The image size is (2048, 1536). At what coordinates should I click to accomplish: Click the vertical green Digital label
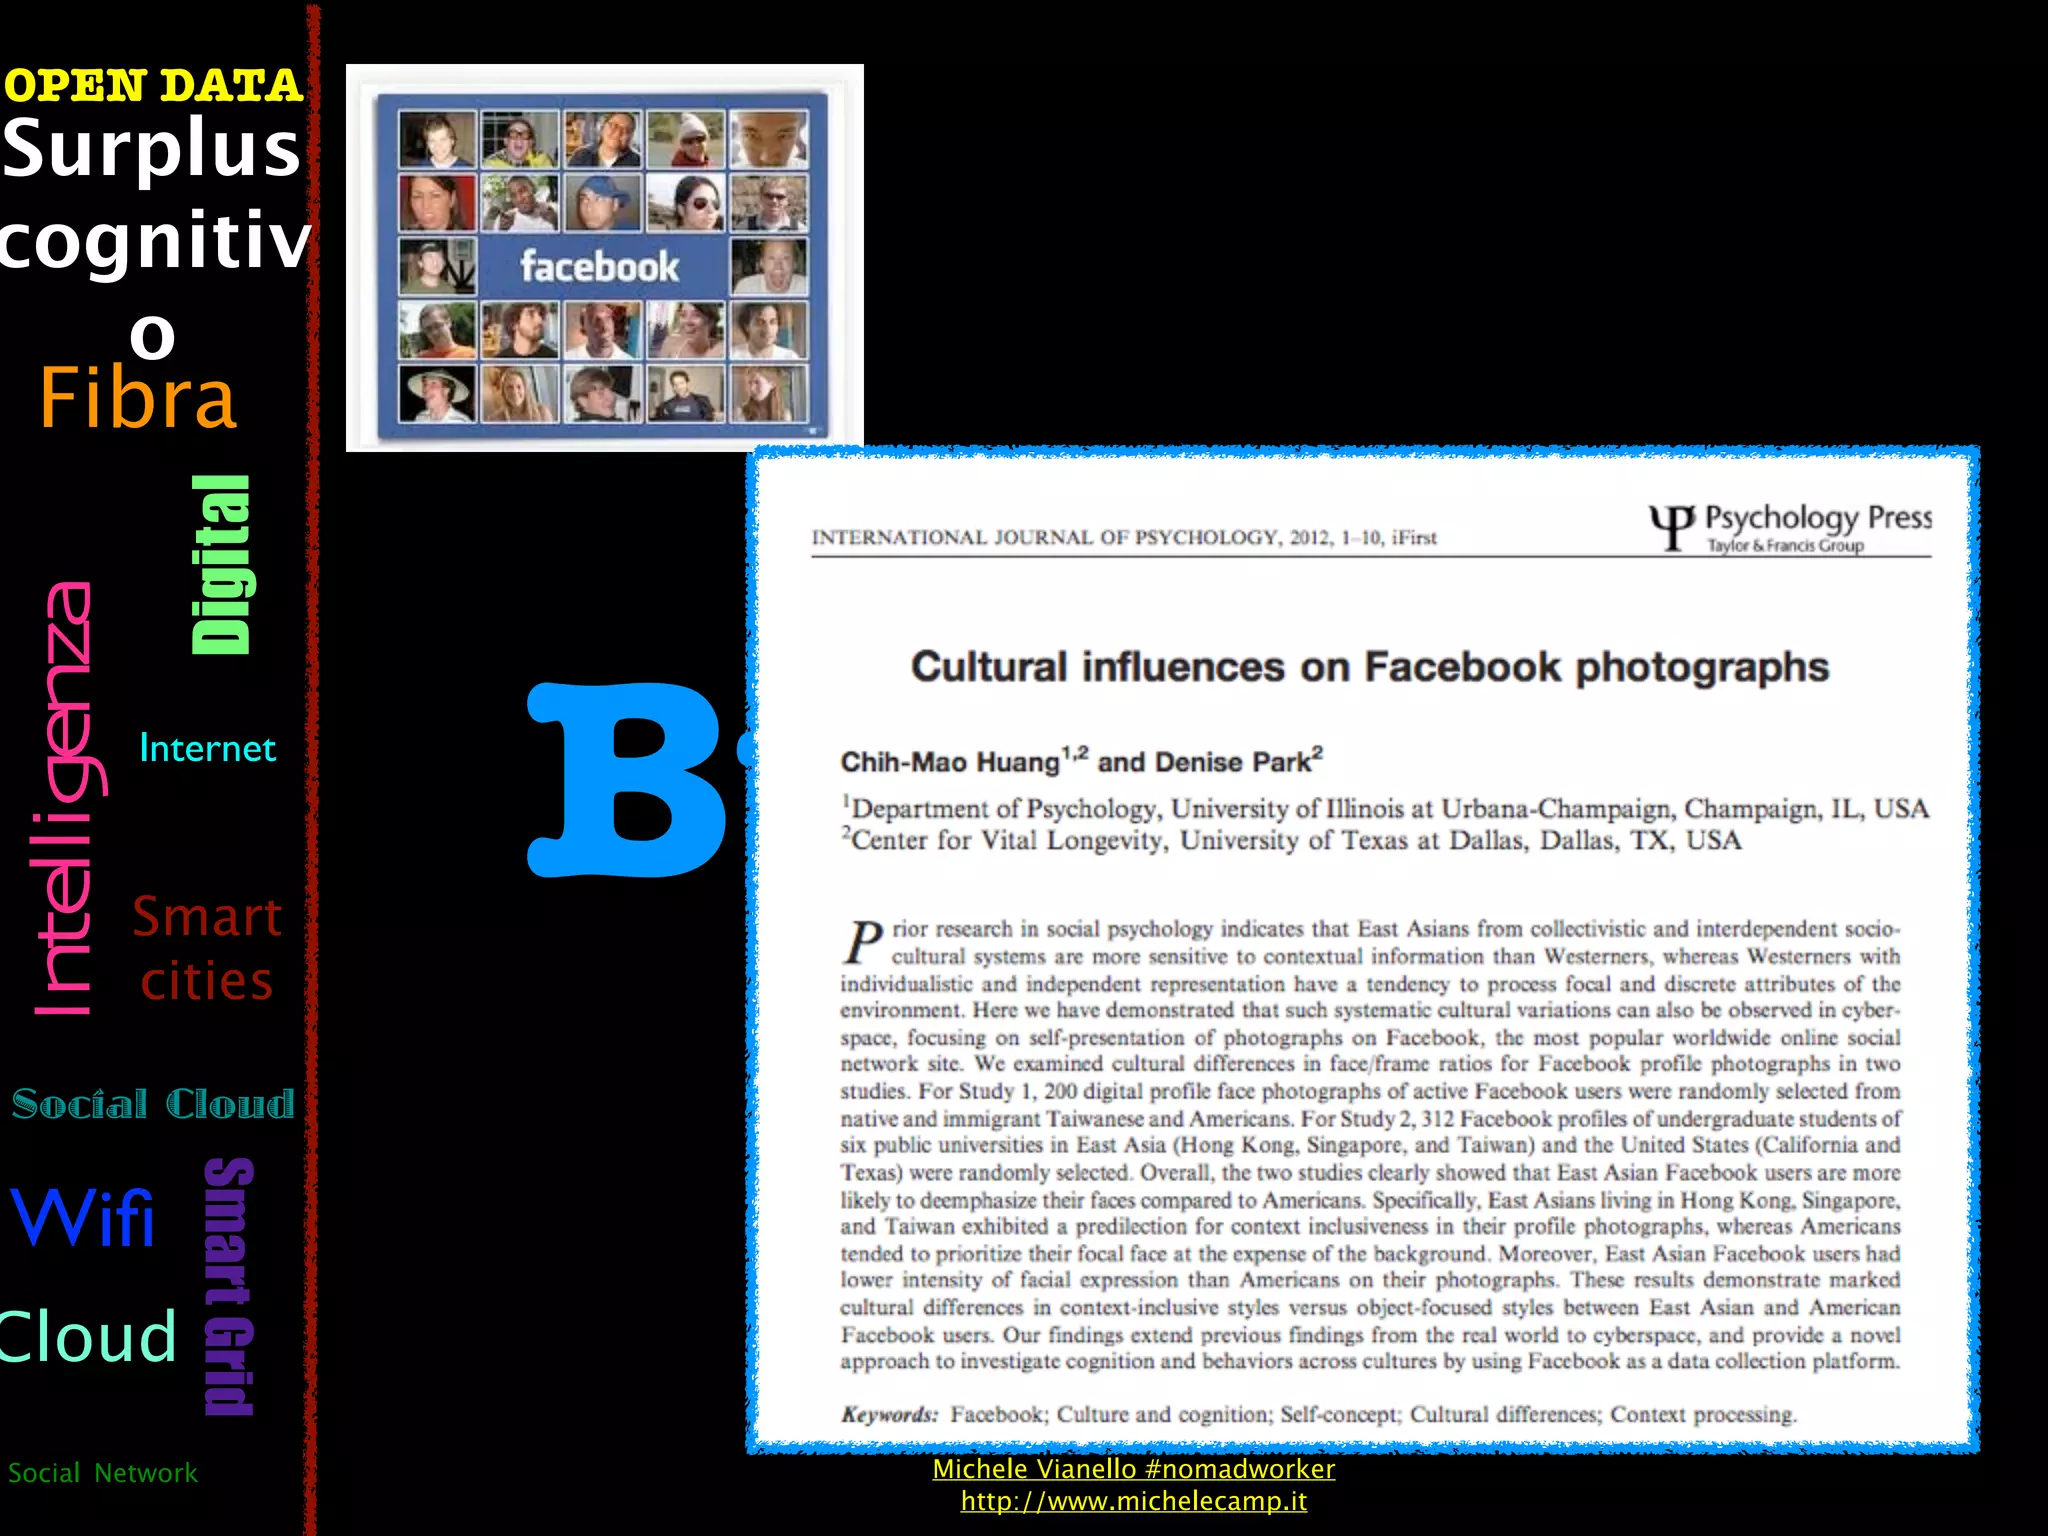(x=221, y=565)
